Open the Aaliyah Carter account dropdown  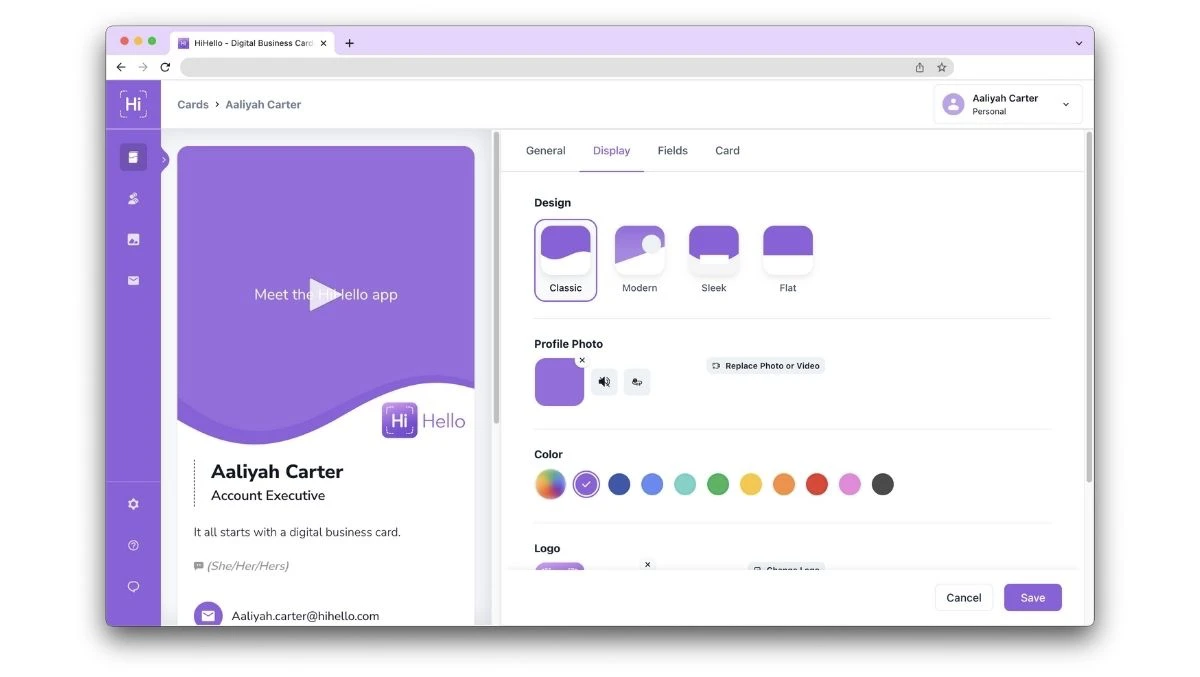[1007, 103]
